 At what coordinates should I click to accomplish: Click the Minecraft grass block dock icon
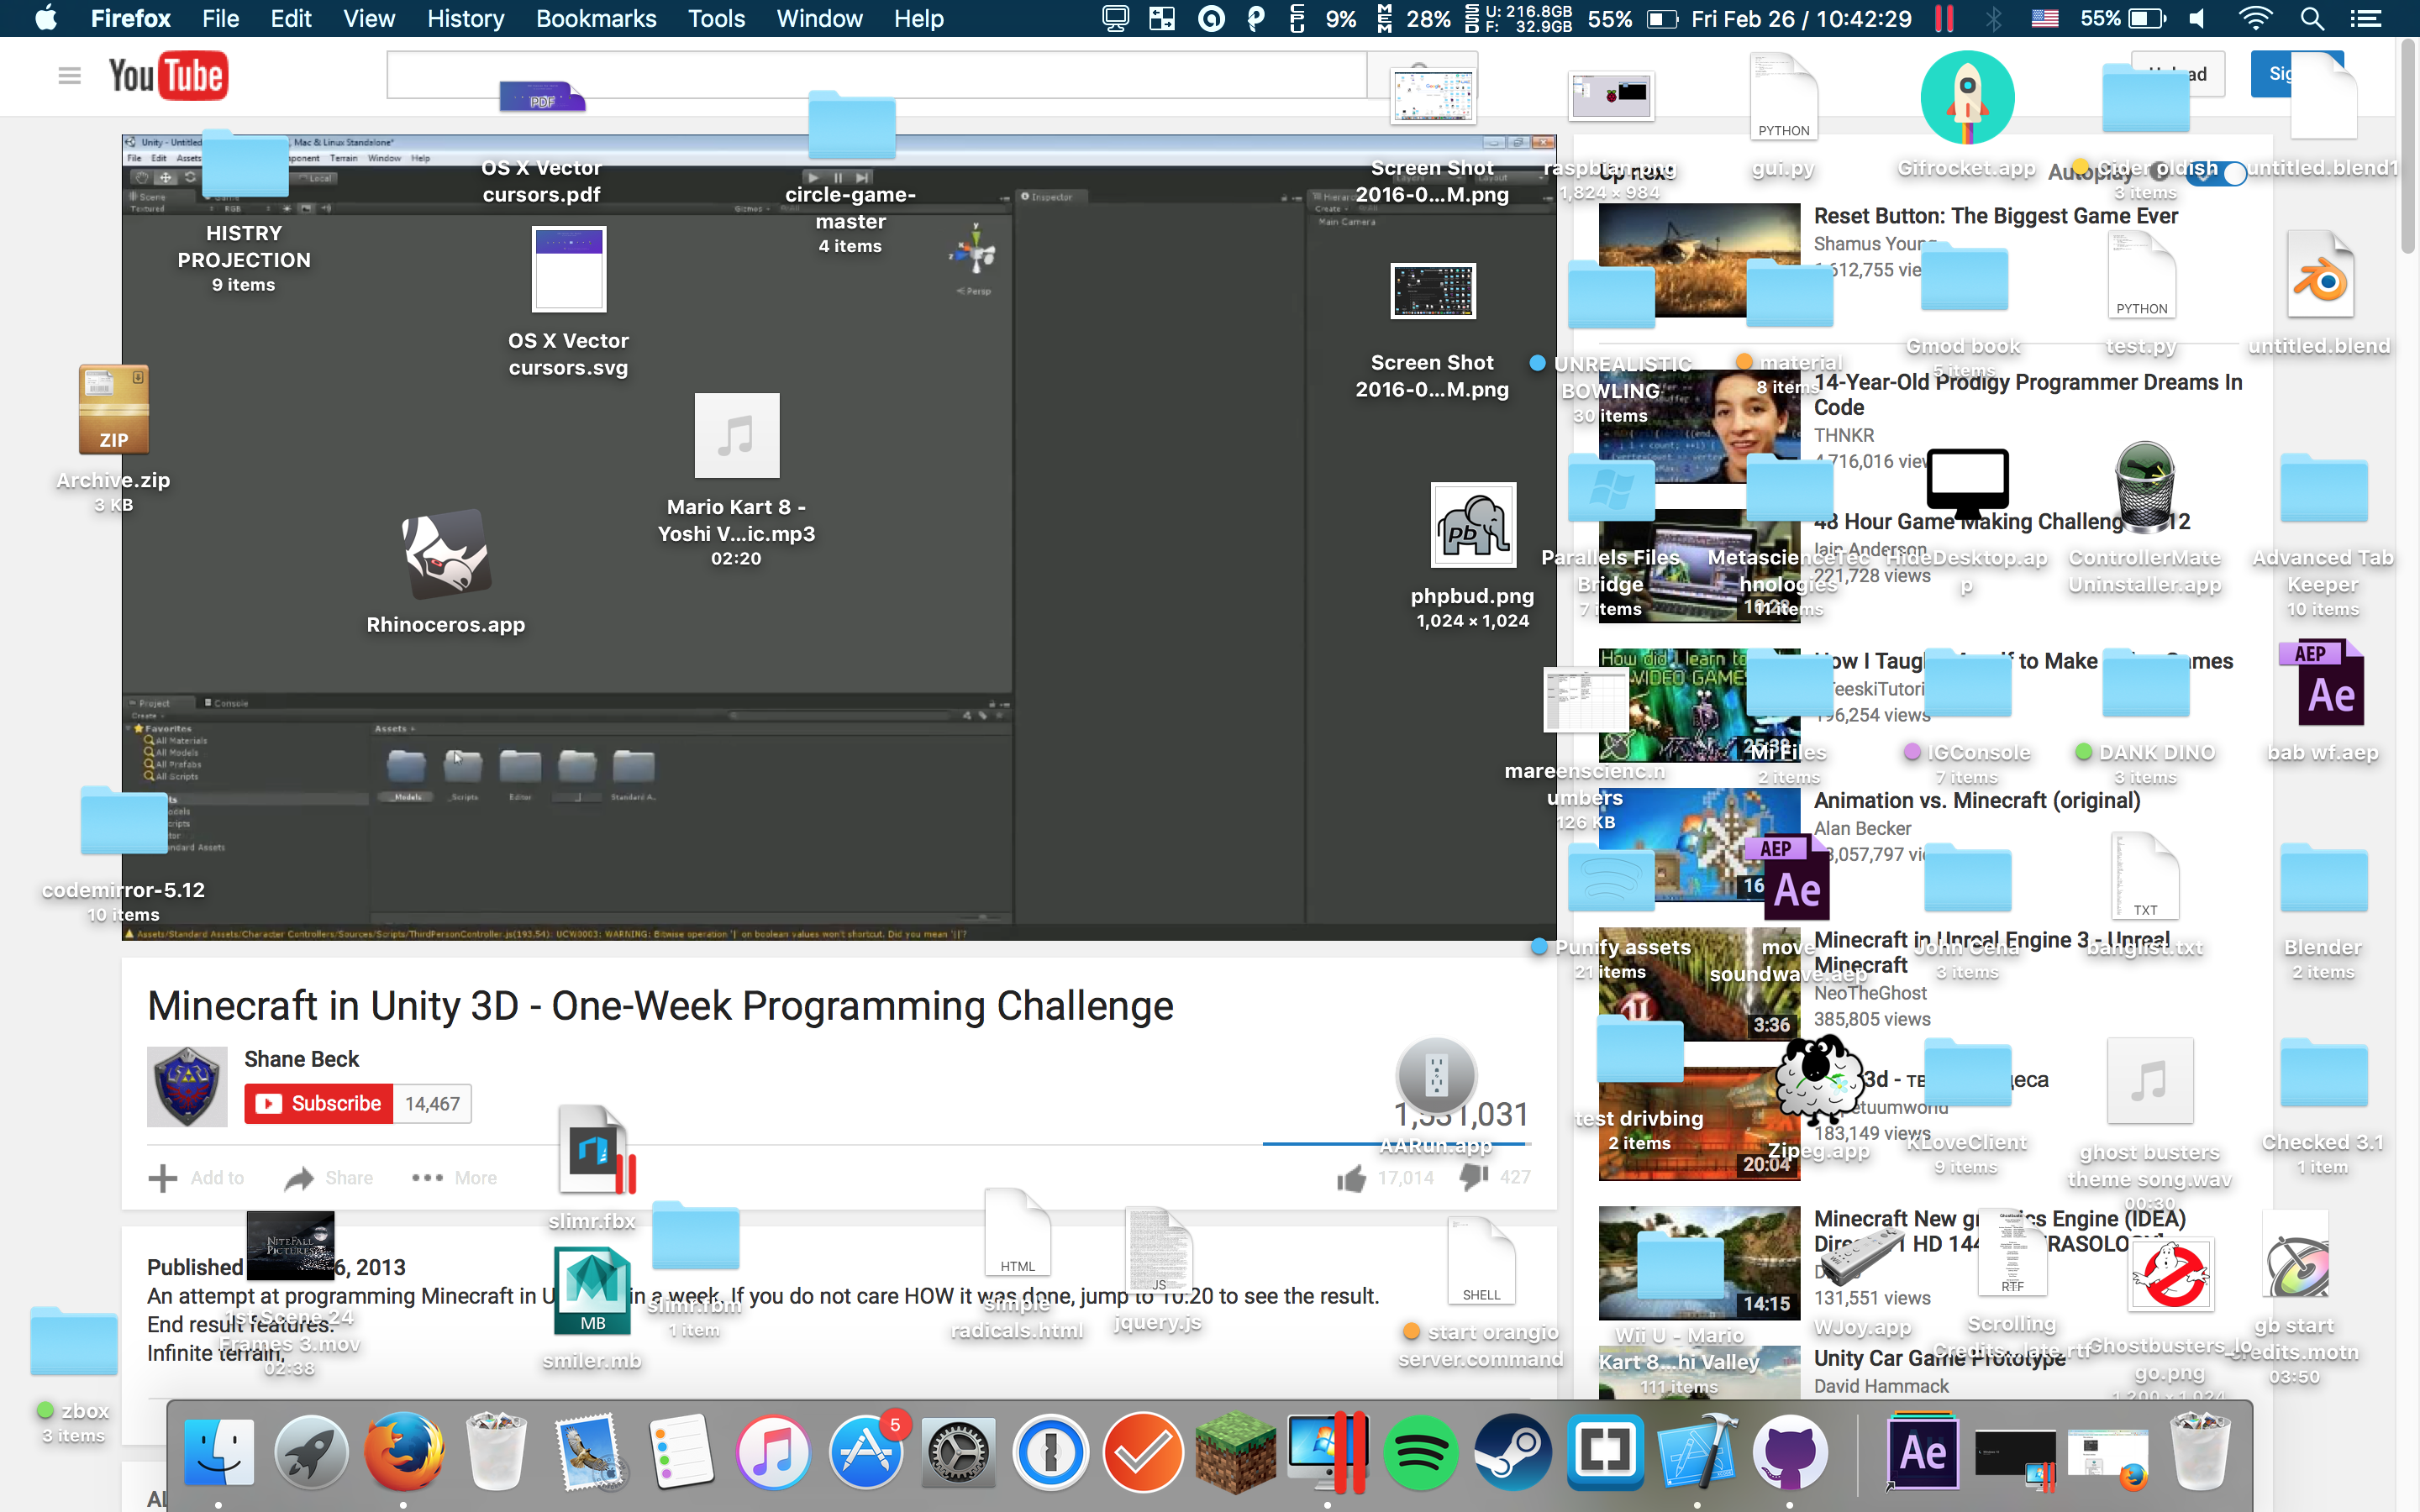click(x=1236, y=1452)
